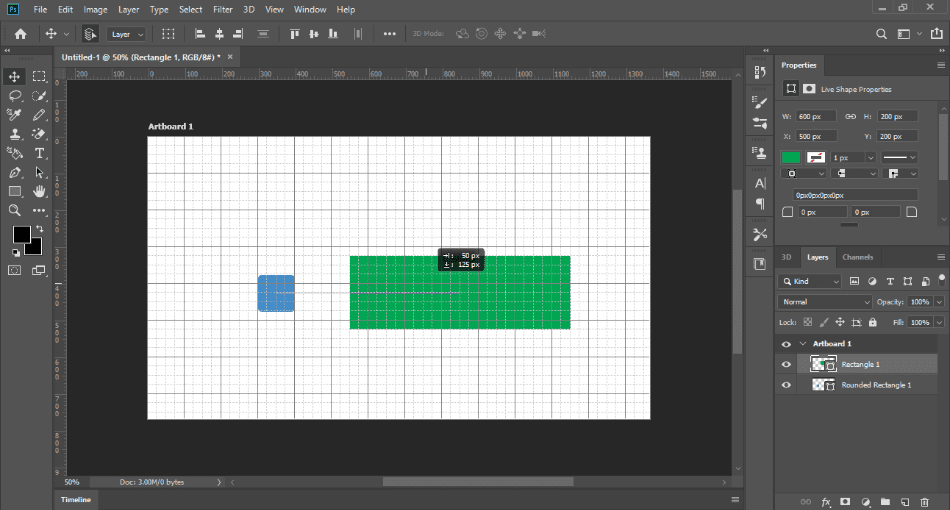Select the Hand tool
The height and width of the screenshot is (510, 950).
click(x=39, y=191)
